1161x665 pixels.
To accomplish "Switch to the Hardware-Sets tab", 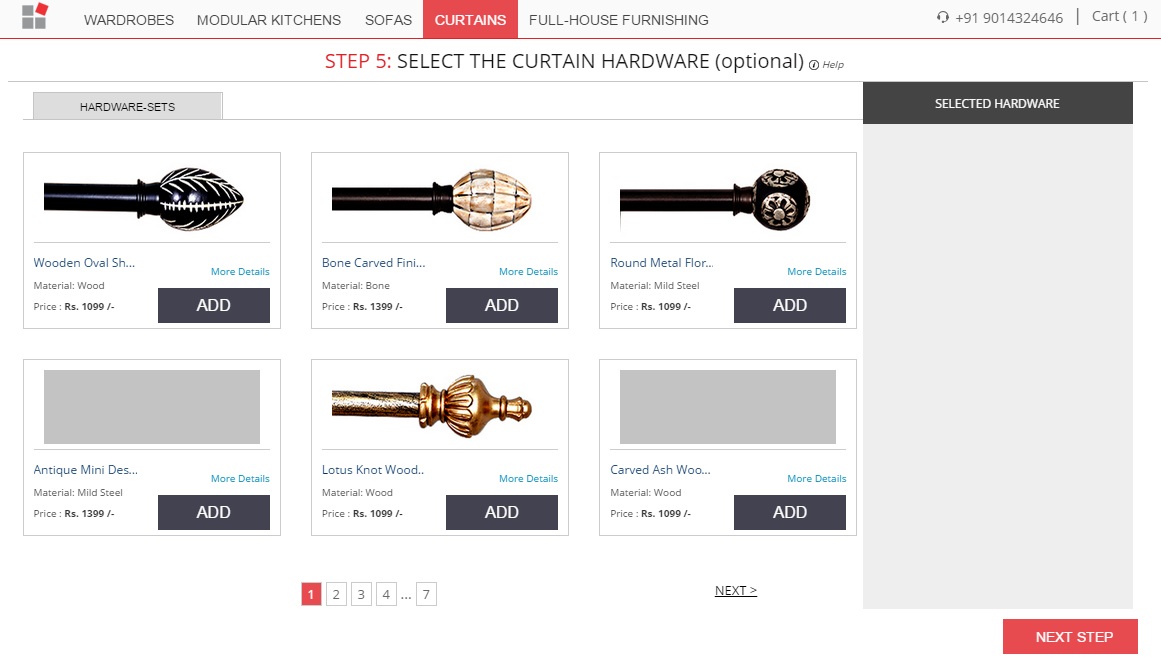I will point(127,106).
